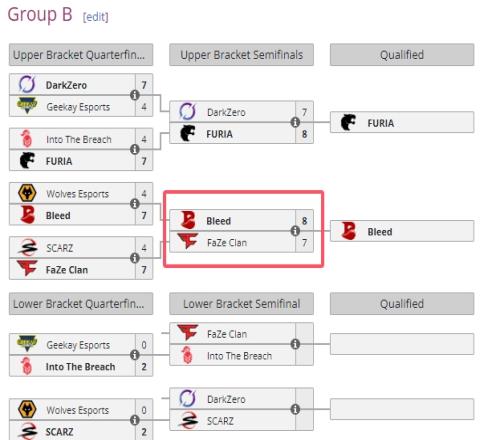Image resolution: width=500 pixels, height=440 pixels.
Task: Click the FURIA logo in Qualified slot
Action: click(x=348, y=122)
